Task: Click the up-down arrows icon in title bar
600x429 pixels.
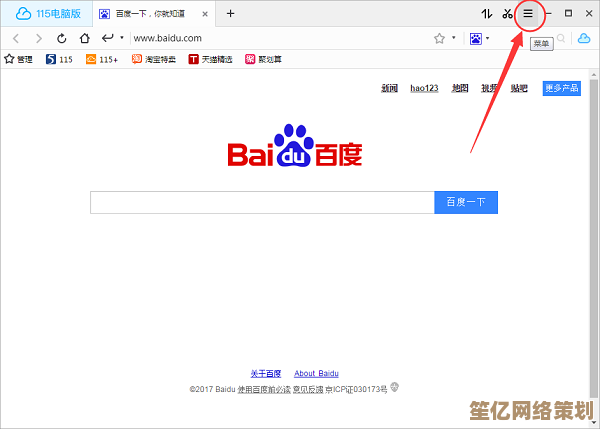Action: pos(486,14)
